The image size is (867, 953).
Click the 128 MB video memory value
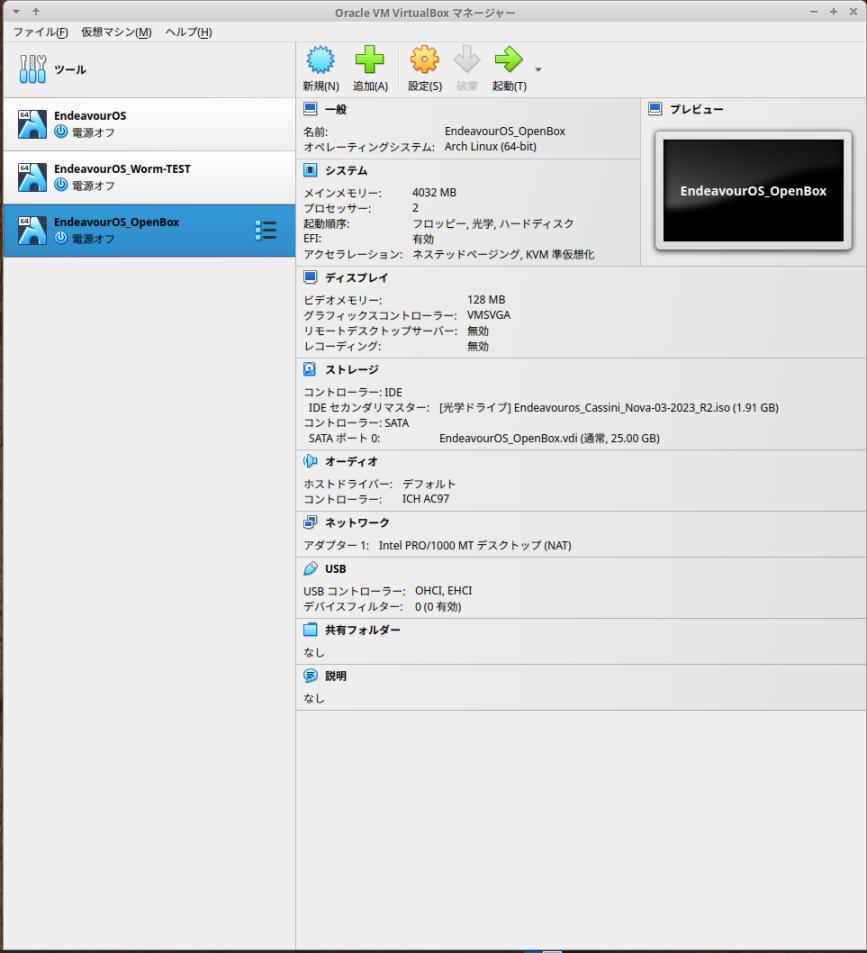point(486,300)
